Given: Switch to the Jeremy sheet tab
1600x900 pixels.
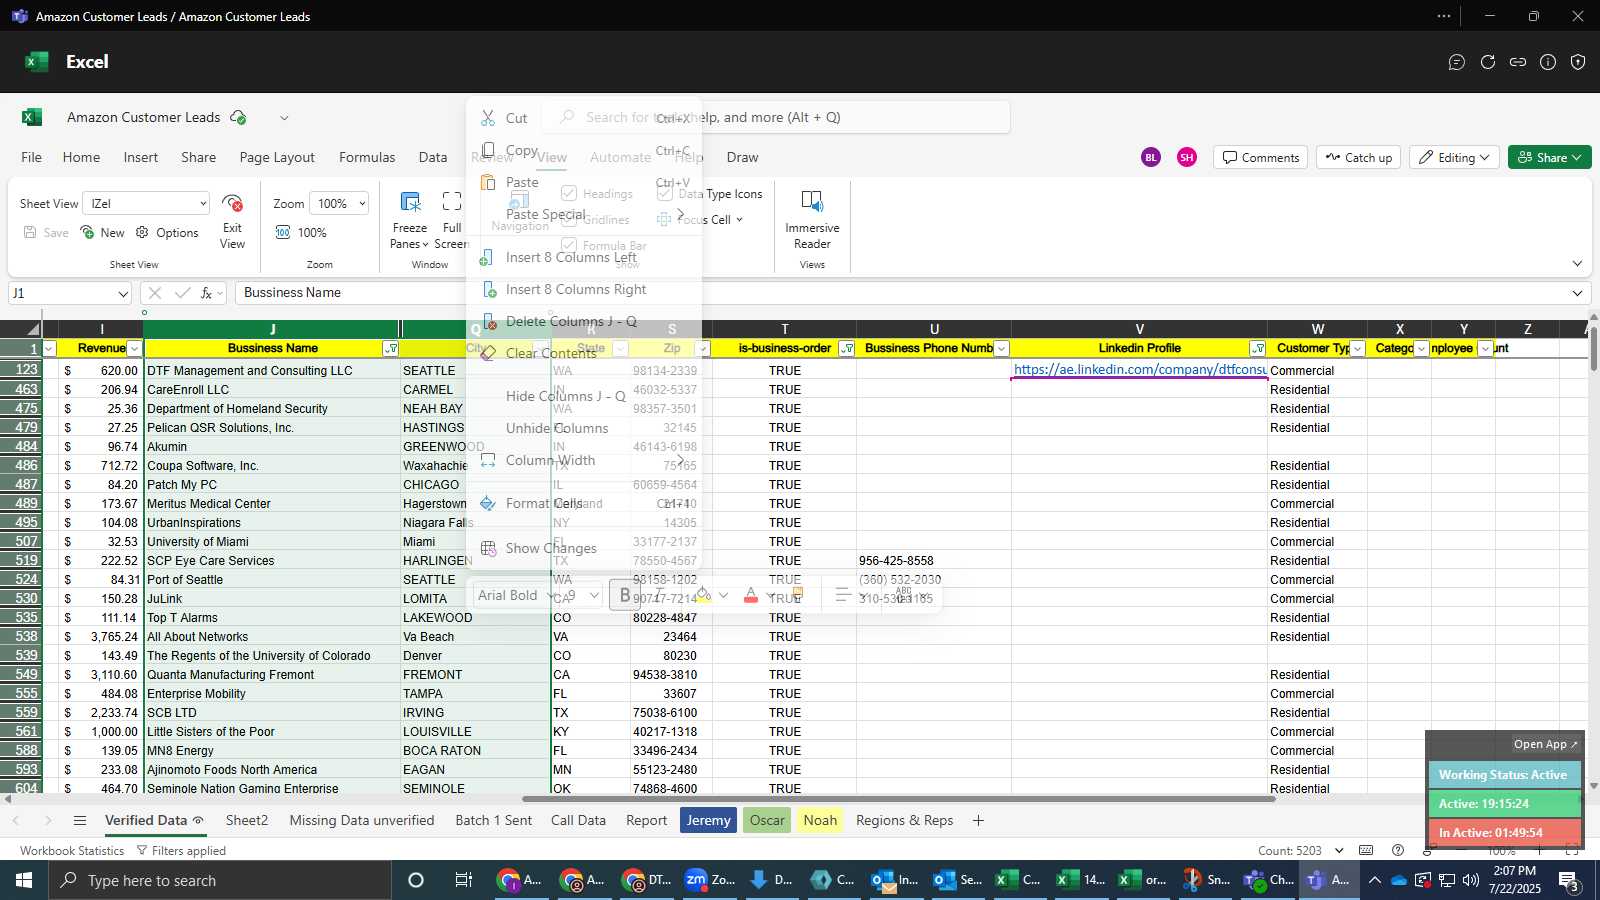Looking at the screenshot, I should (708, 821).
